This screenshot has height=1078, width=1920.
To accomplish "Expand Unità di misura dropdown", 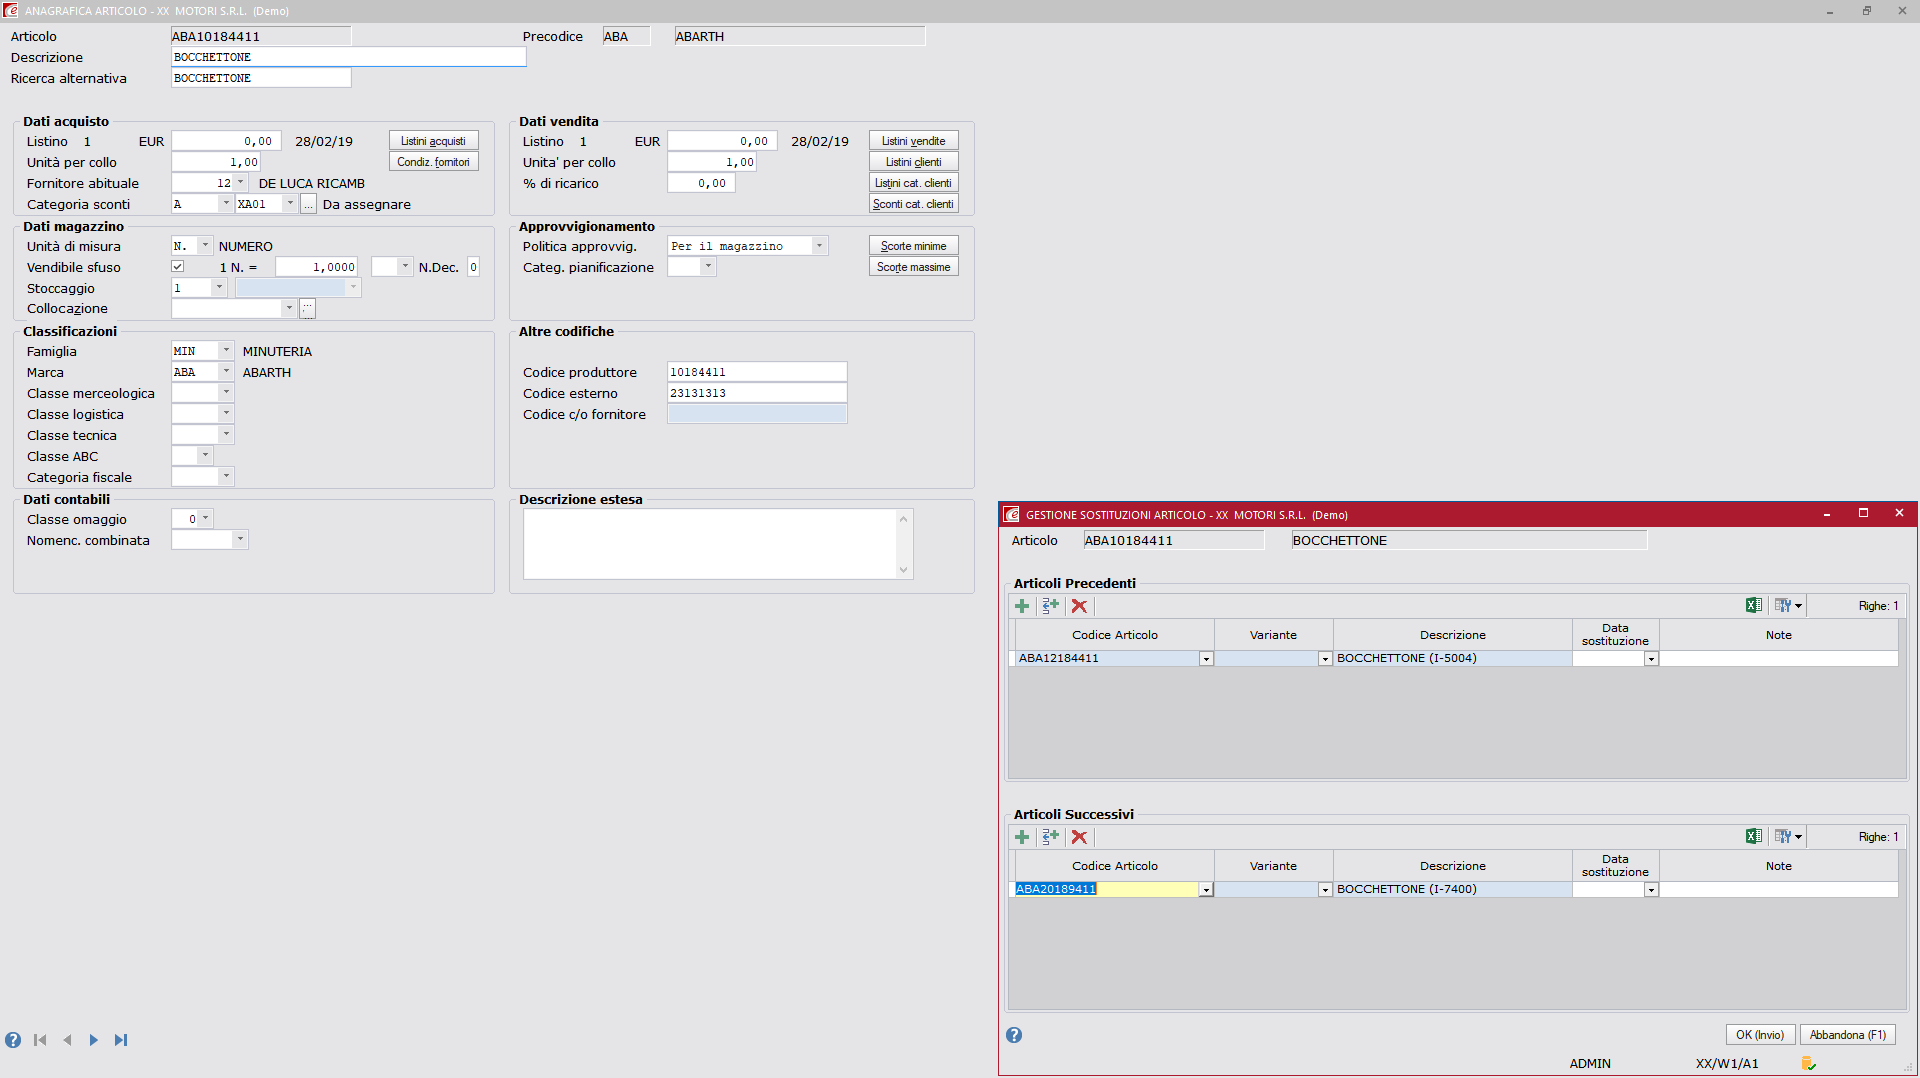I will click(205, 246).
